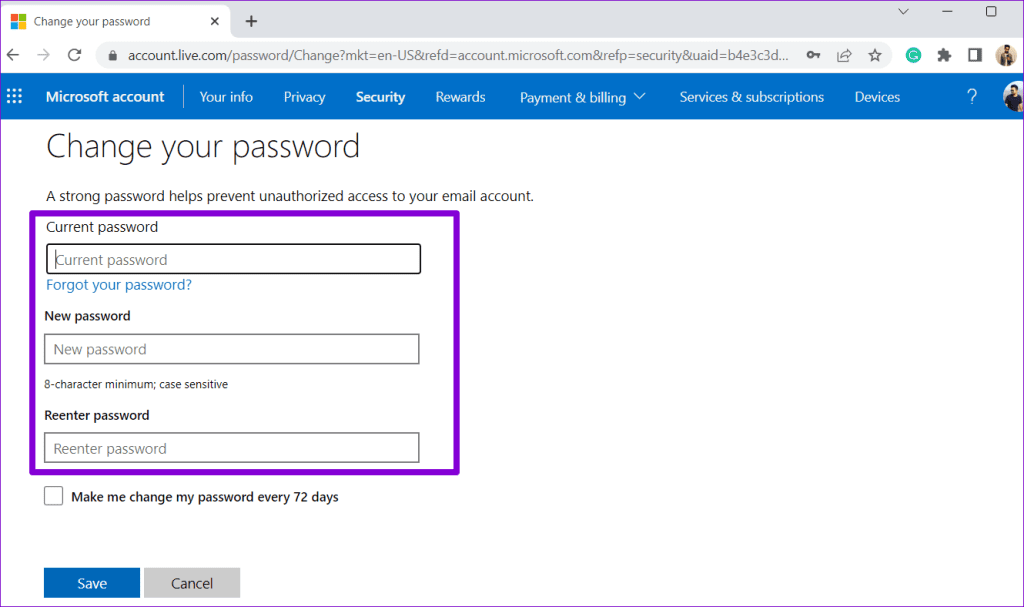The image size is (1024, 607).
Task: Toggle the browser side panel icon
Action: click(974, 55)
